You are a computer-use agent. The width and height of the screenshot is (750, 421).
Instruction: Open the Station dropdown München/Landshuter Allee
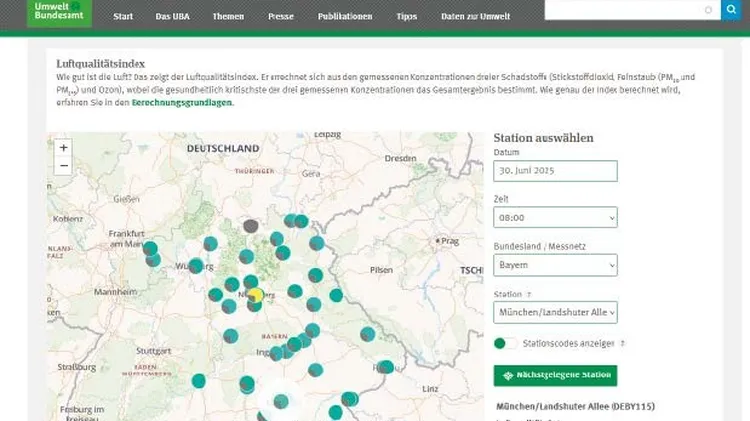coord(555,312)
